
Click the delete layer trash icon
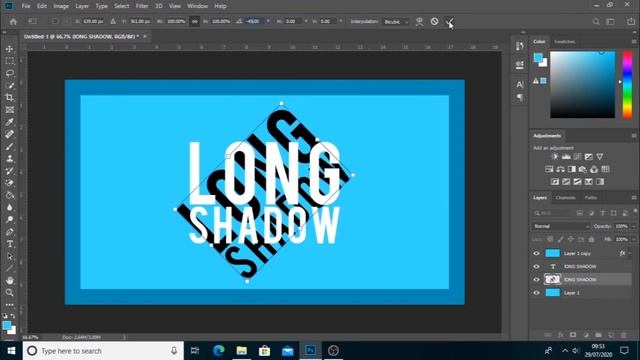click(623, 335)
